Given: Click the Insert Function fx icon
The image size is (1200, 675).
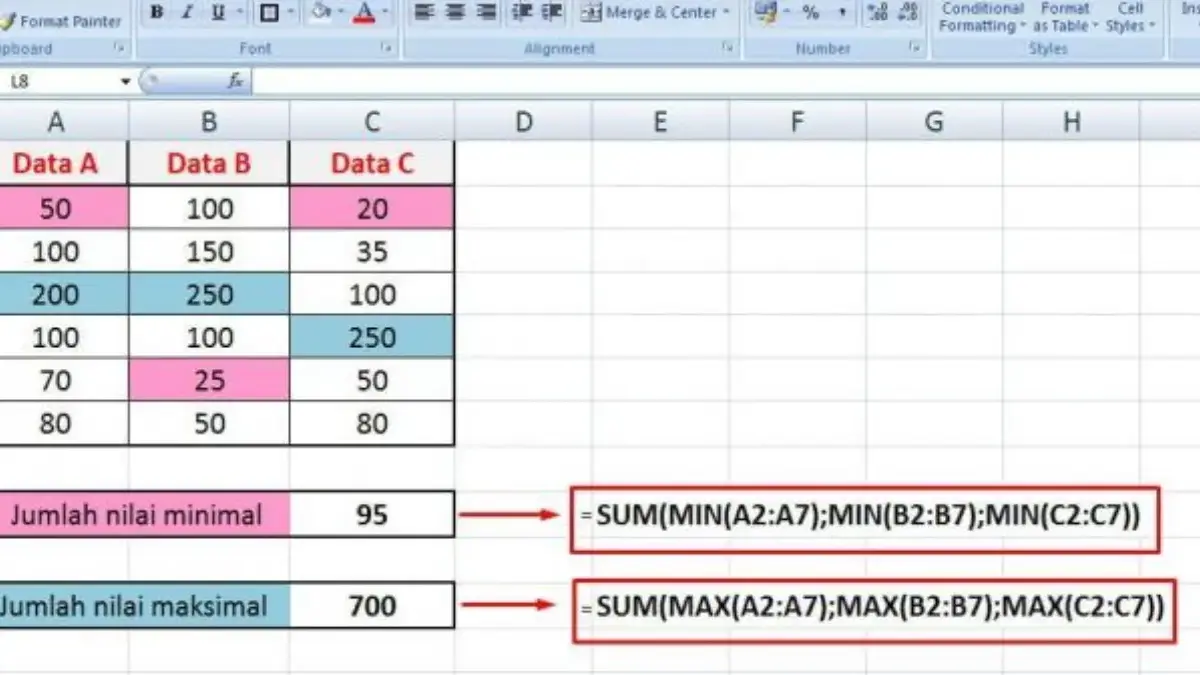Looking at the screenshot, I should [x=236, y=82].
